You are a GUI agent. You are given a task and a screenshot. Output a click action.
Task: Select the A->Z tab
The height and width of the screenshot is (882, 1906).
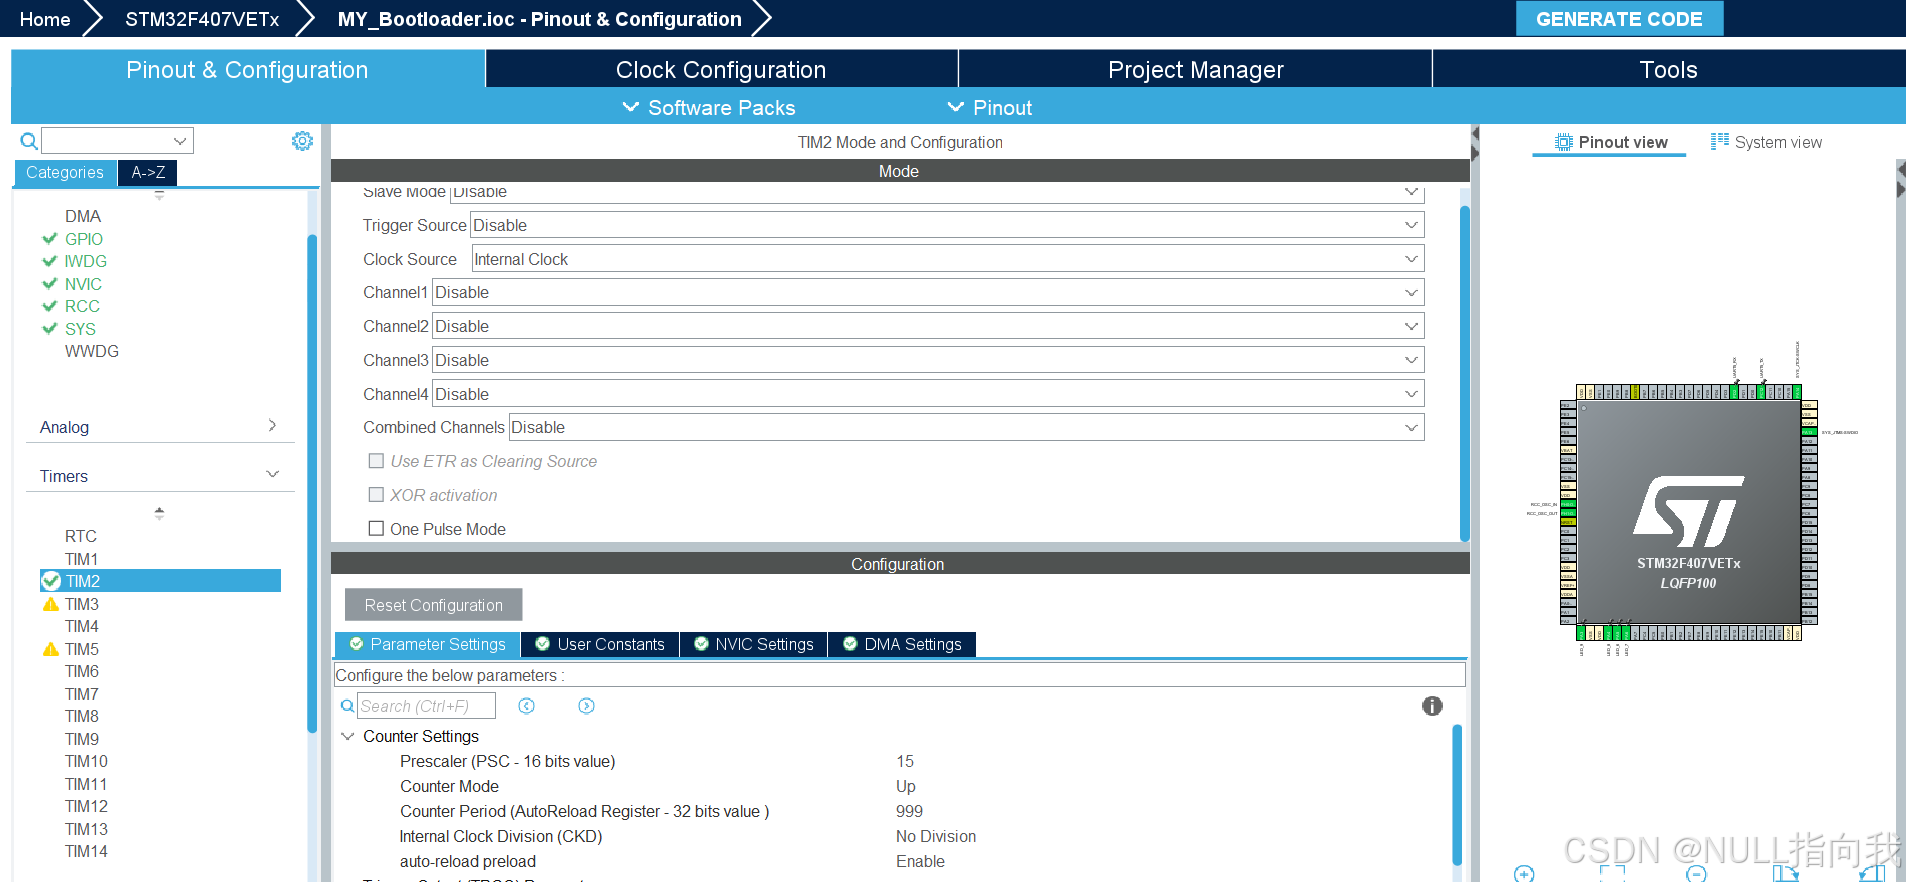pos(148,172)
